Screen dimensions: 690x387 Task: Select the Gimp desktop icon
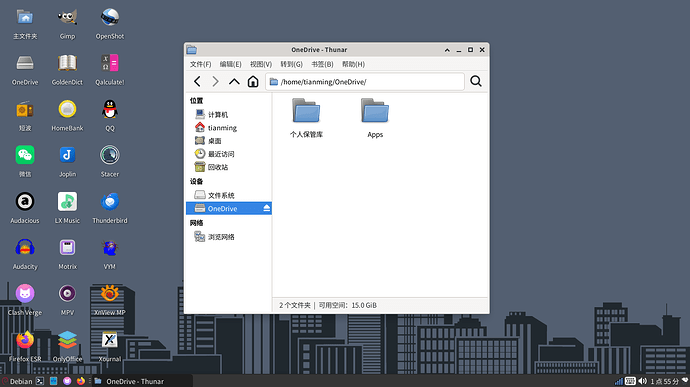(x=67, y=24)
